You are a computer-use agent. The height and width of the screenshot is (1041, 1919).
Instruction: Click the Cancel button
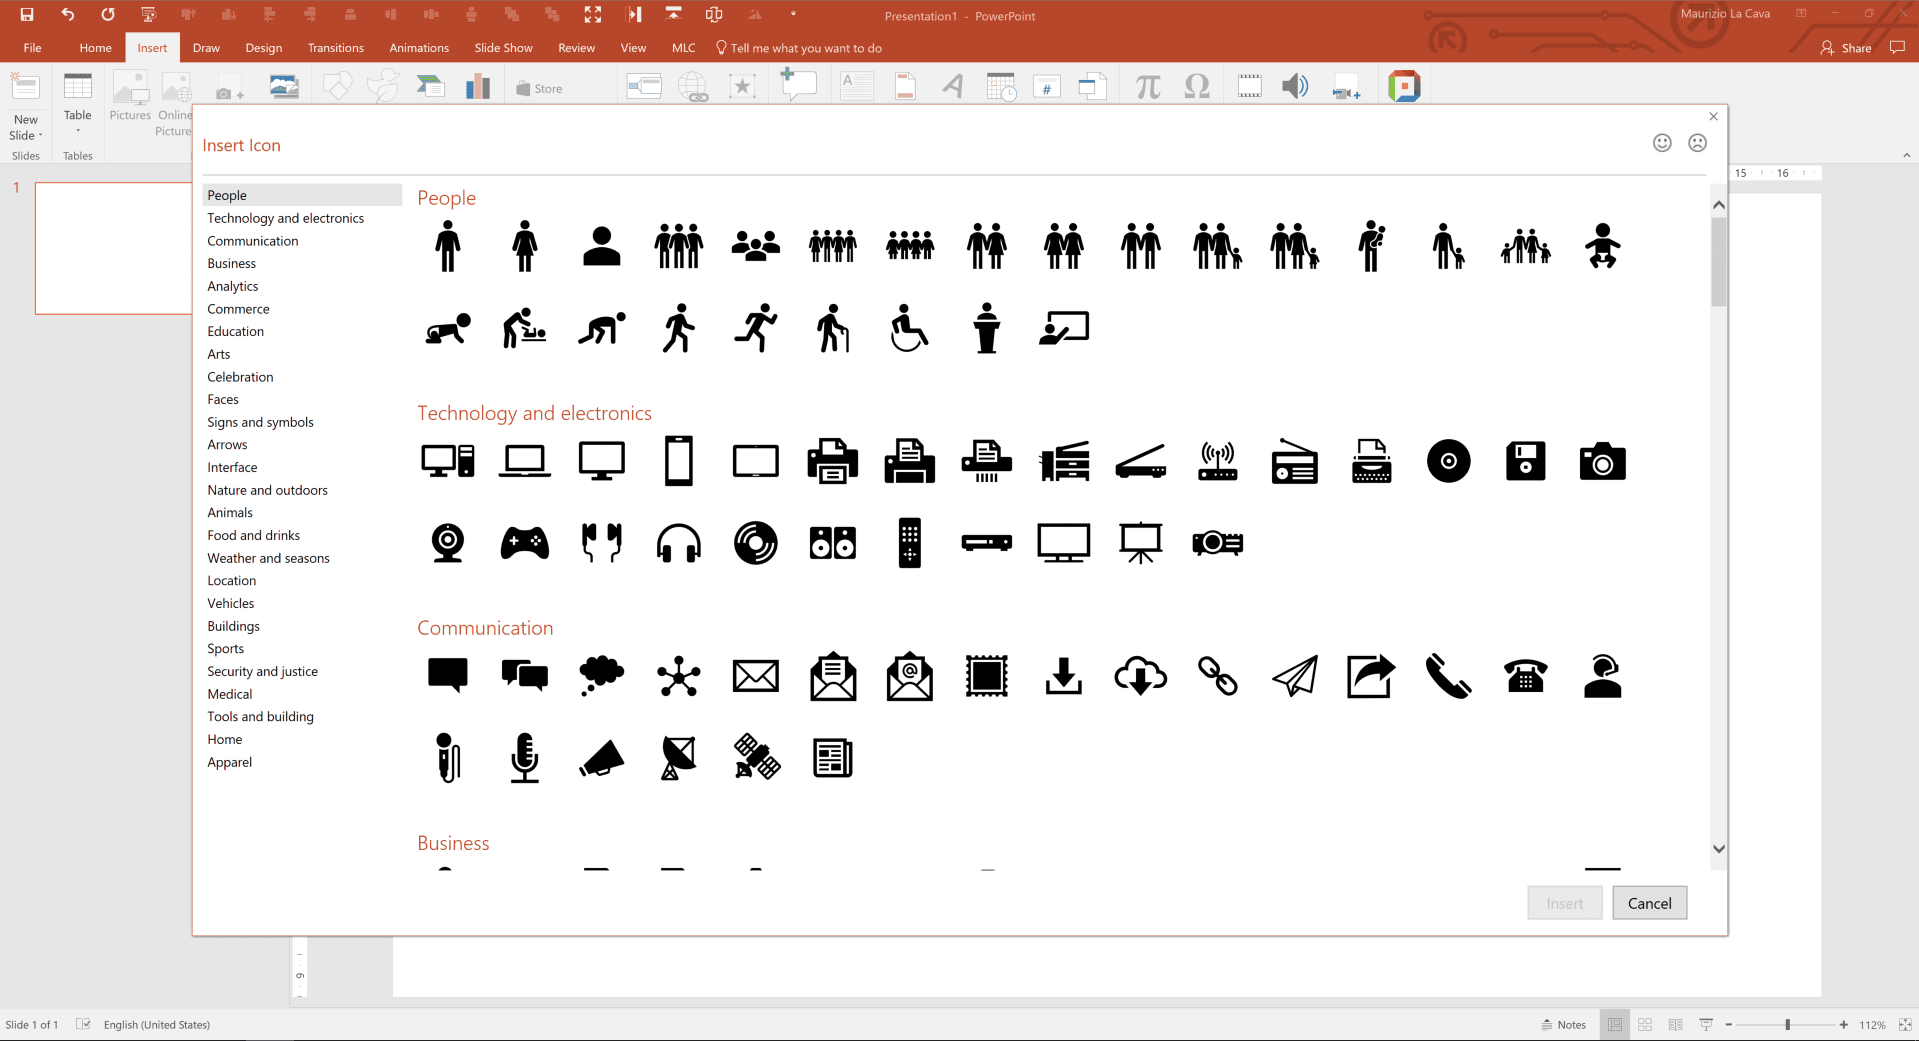click(1649, 902)
